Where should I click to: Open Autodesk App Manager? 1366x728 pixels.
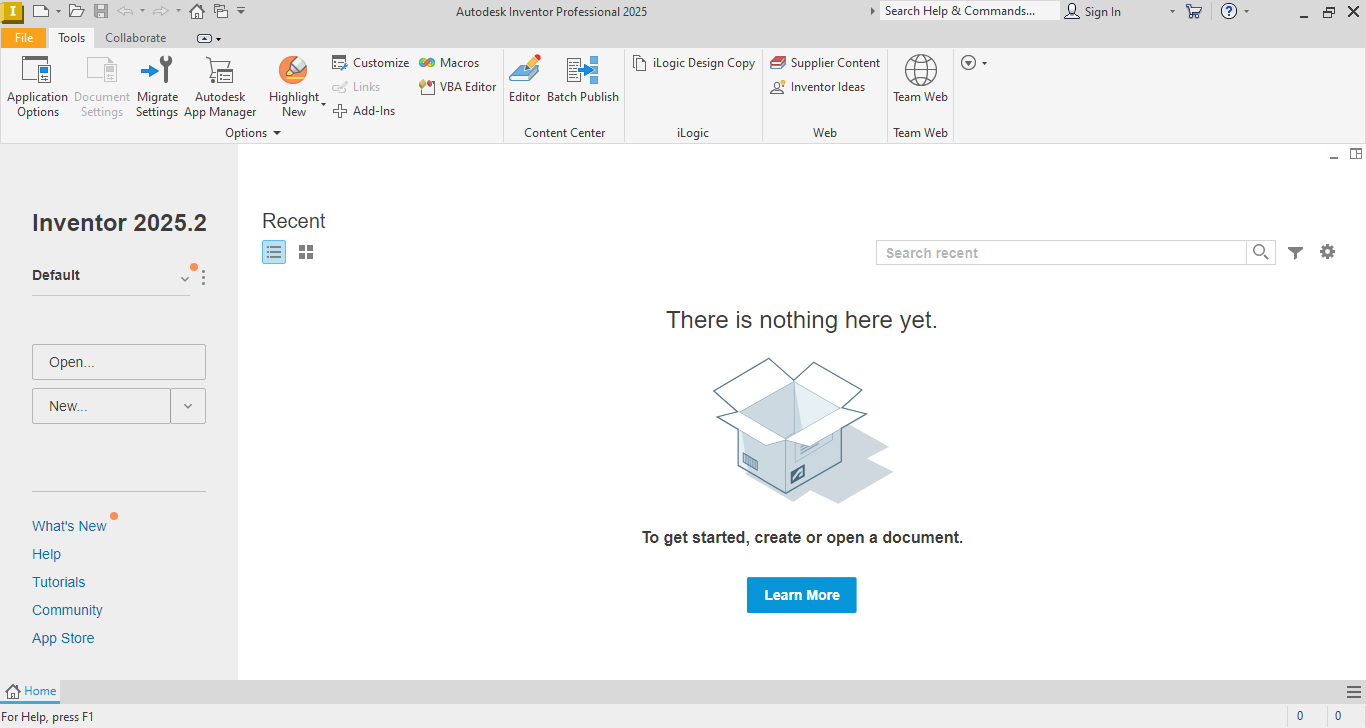(220, 86)
